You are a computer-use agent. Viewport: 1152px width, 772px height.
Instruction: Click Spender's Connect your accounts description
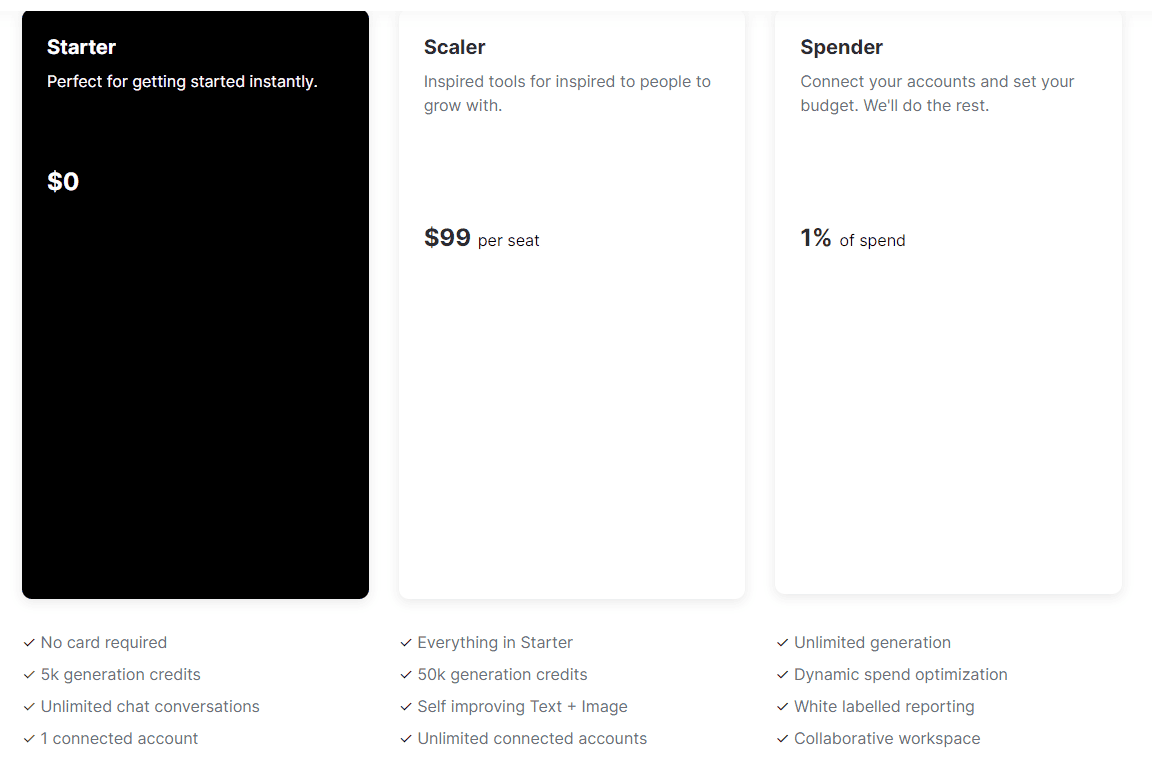pos(937,93)
